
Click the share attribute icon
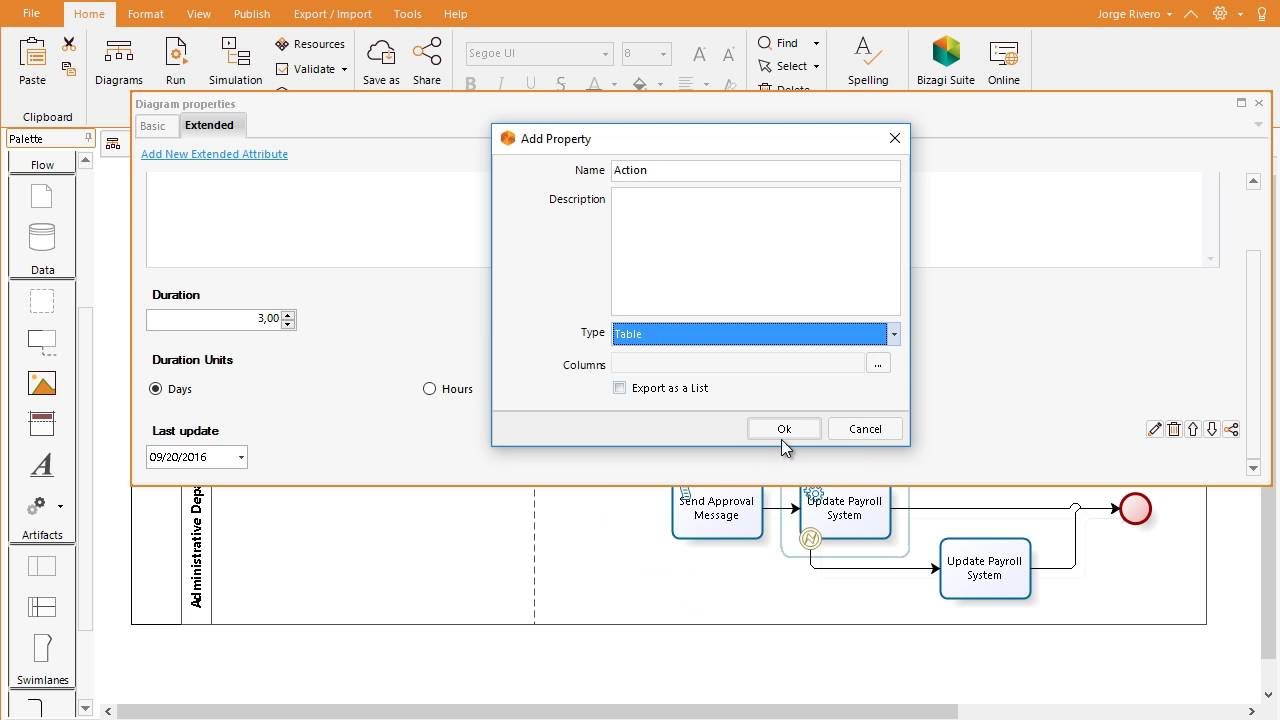tap(1231, 429)
